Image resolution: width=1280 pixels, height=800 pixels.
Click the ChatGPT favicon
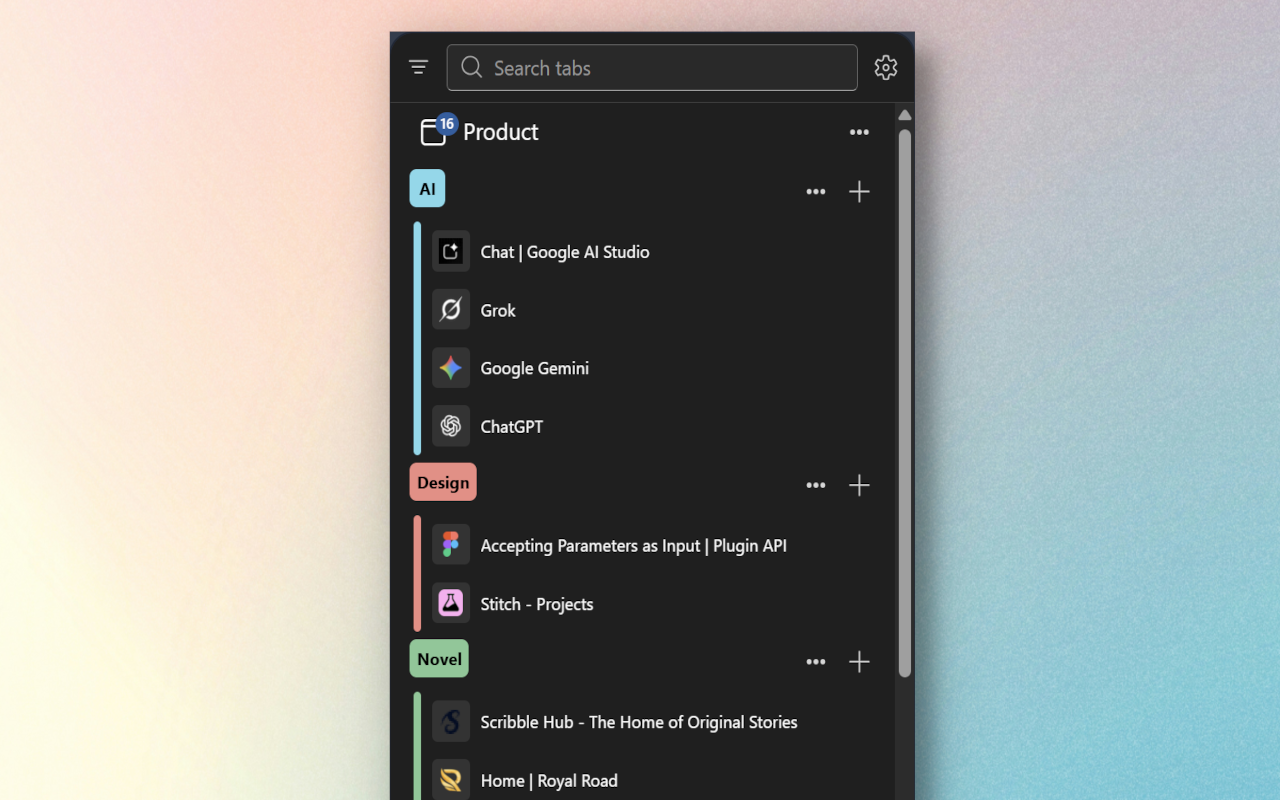[451, 425]
